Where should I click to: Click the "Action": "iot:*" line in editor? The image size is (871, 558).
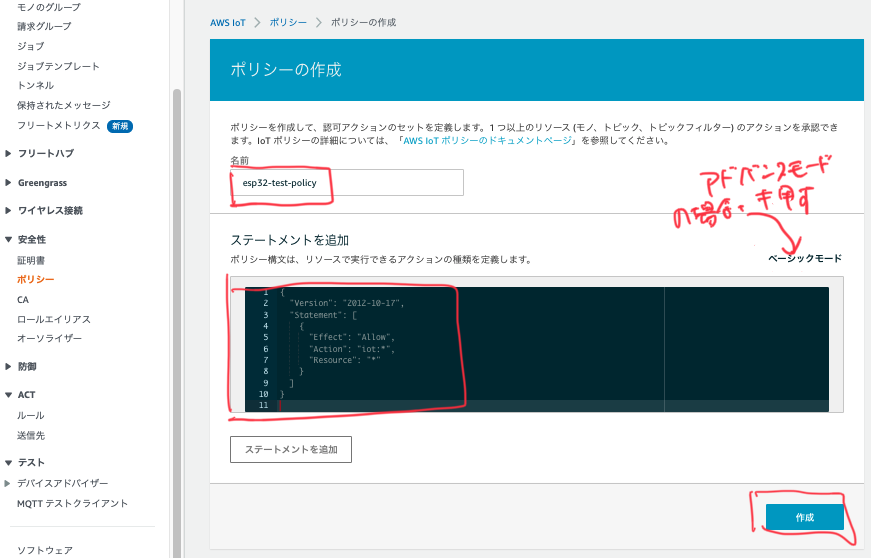(352, 349)
